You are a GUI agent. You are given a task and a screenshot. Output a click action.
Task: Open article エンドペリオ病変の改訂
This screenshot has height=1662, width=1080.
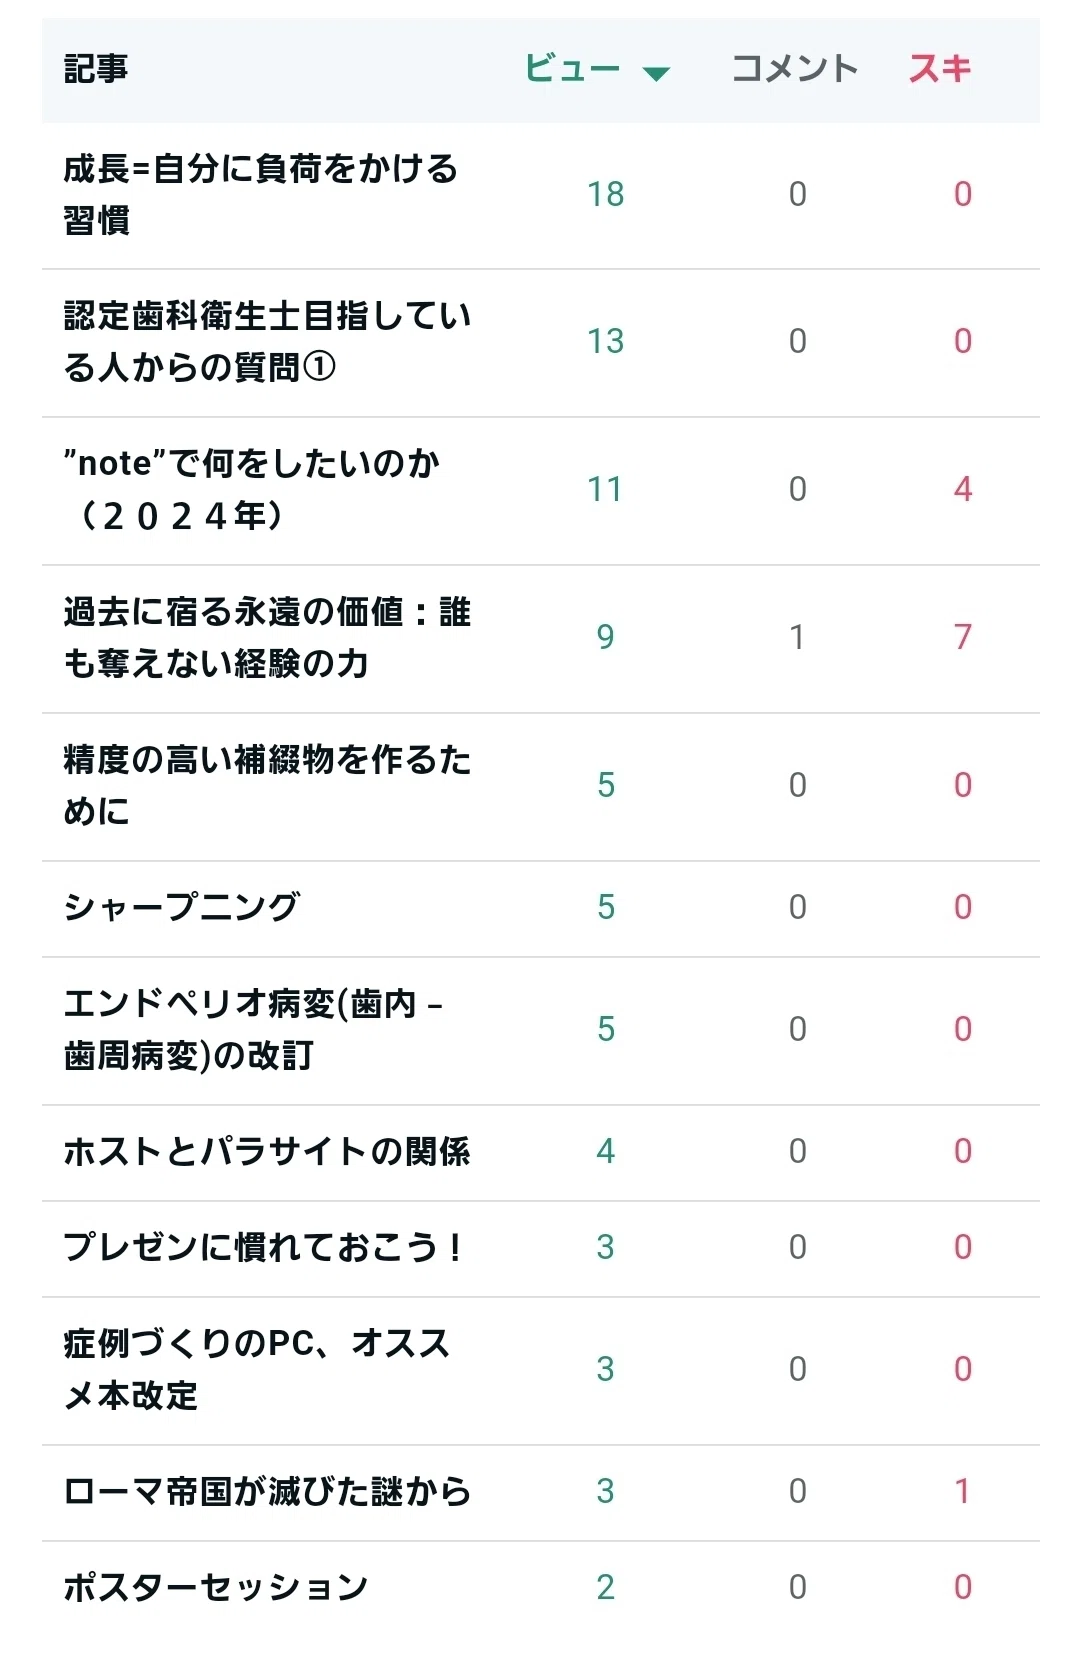tap(253, 1029)
